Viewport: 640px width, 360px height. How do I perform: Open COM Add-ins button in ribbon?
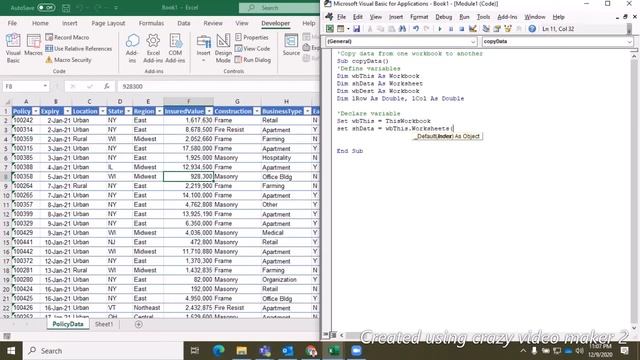point(175,48)
